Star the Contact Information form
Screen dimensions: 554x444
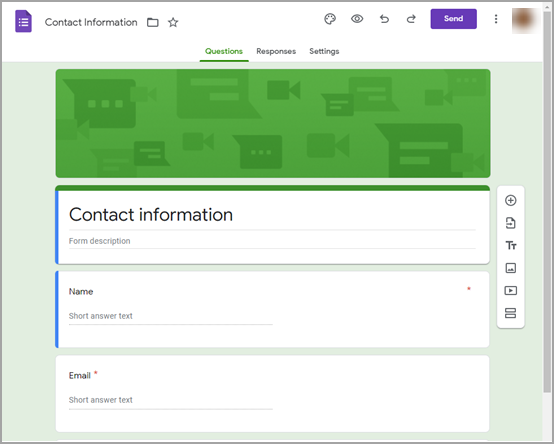pos(173,22)
